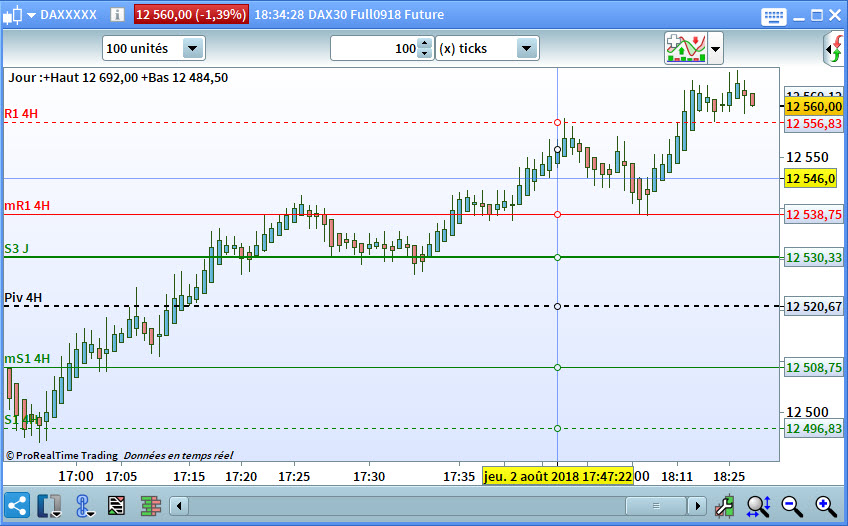Zoom out with the minus magnifier

pyautogui.click(x=792, y=506)
